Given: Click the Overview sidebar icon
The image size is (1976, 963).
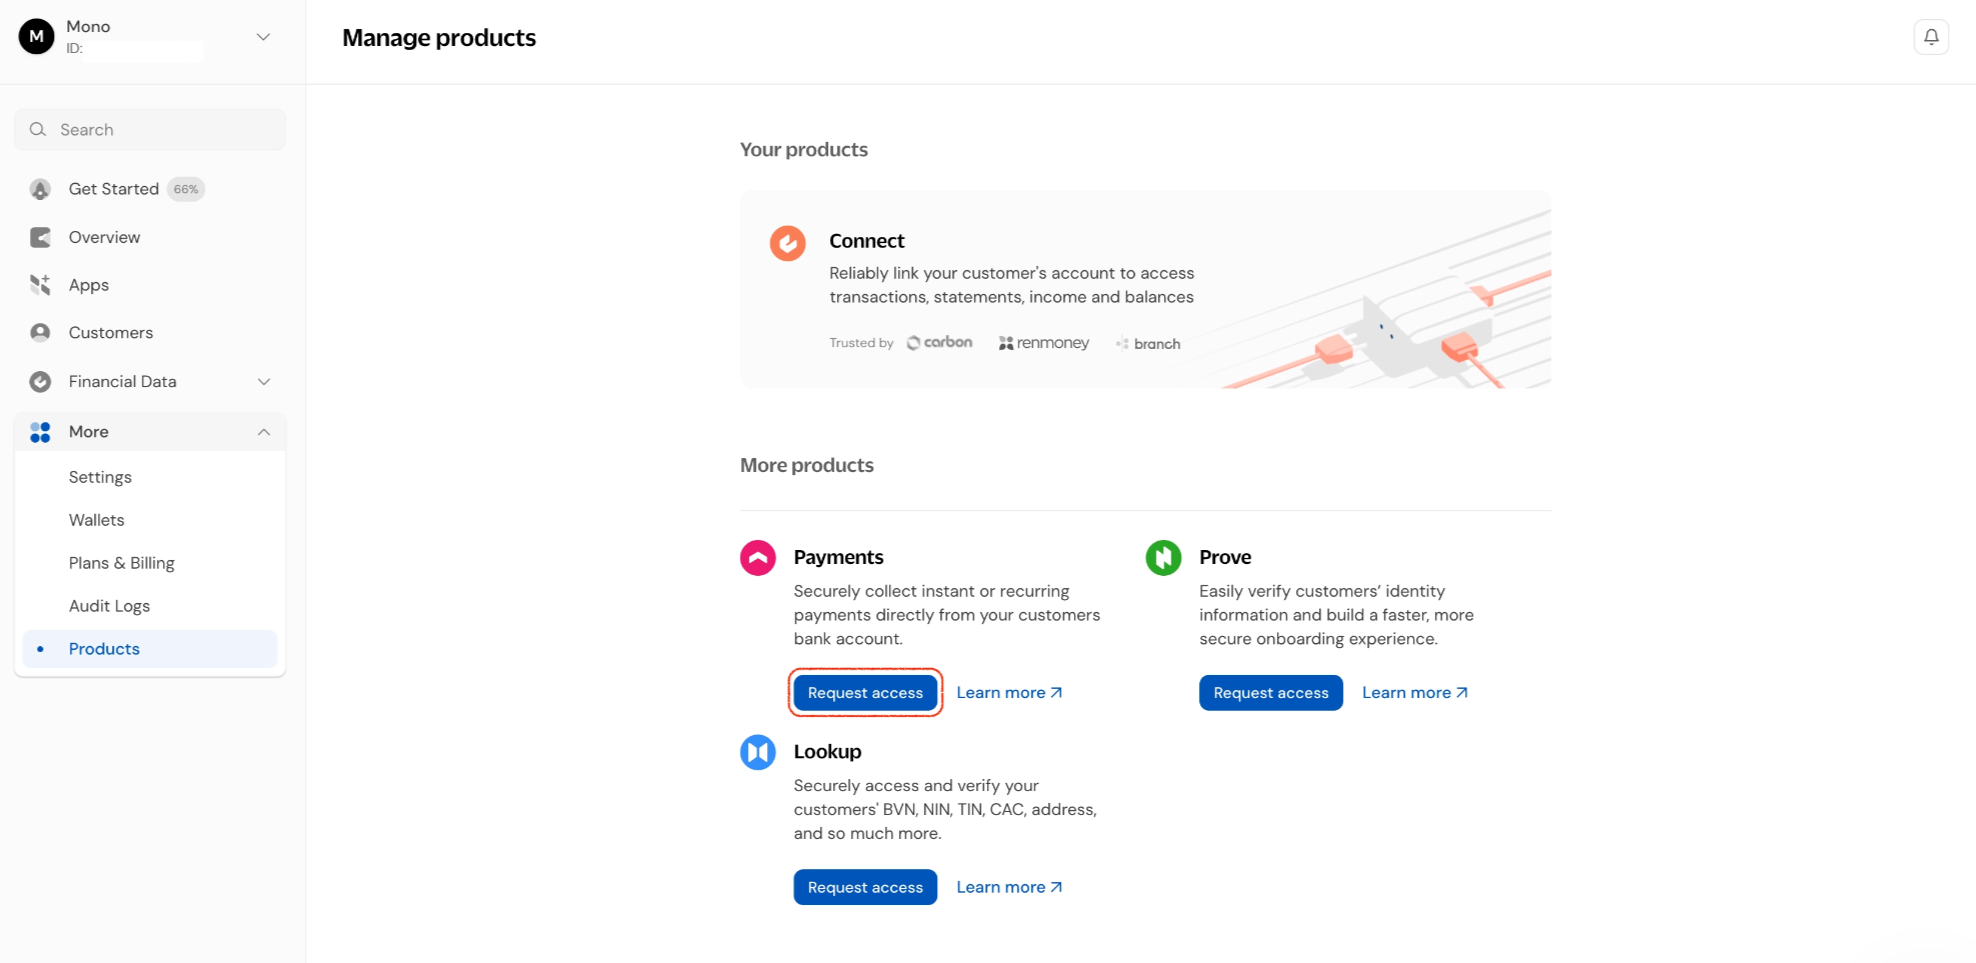Looking at the screenshot, I should [40, 237].
